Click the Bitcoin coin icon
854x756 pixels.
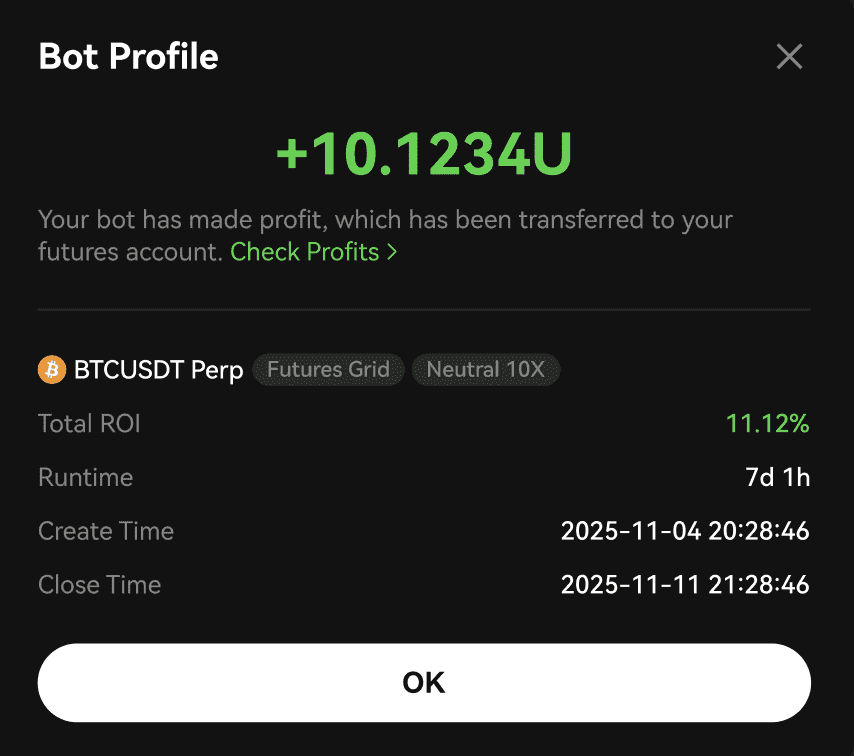[x=51, y=370]
